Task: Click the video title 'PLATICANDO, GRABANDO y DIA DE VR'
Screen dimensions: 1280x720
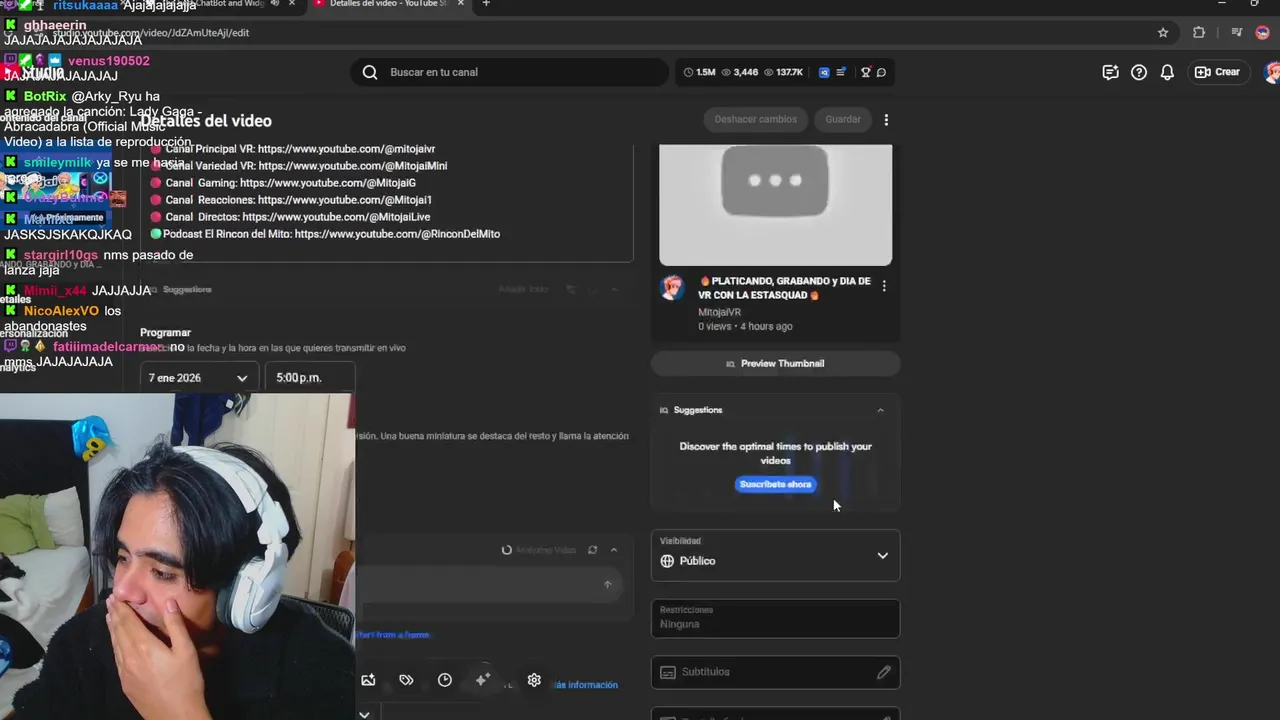Action: 785,288
